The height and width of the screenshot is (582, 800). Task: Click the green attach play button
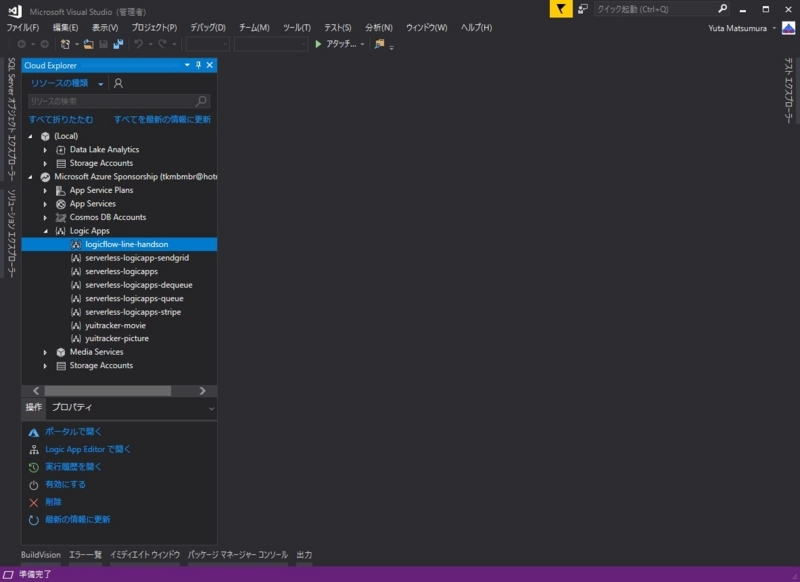(318, 44)
